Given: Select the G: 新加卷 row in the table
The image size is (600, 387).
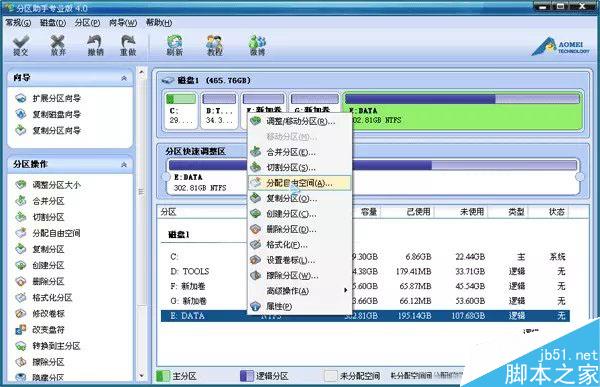Looking at the screenshot, I should 365,301.
